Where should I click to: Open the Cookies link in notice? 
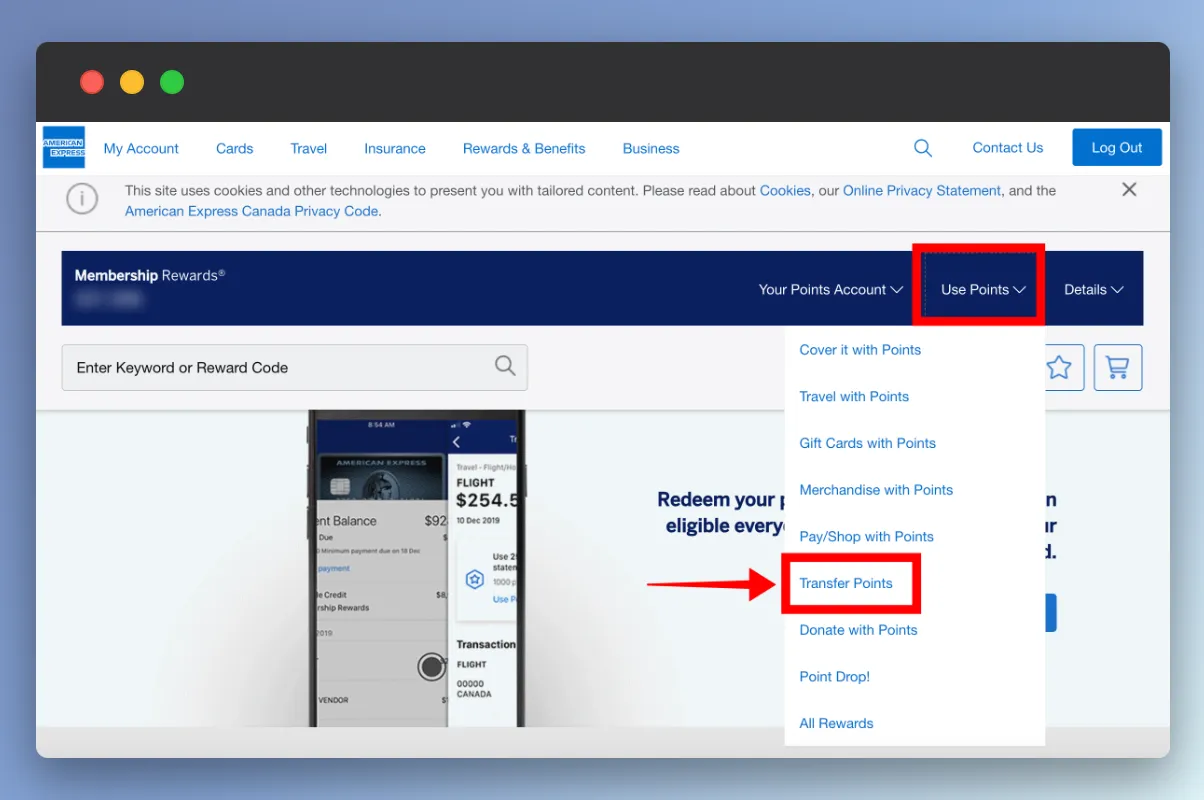pyautogui.click(x=785, y=190)
